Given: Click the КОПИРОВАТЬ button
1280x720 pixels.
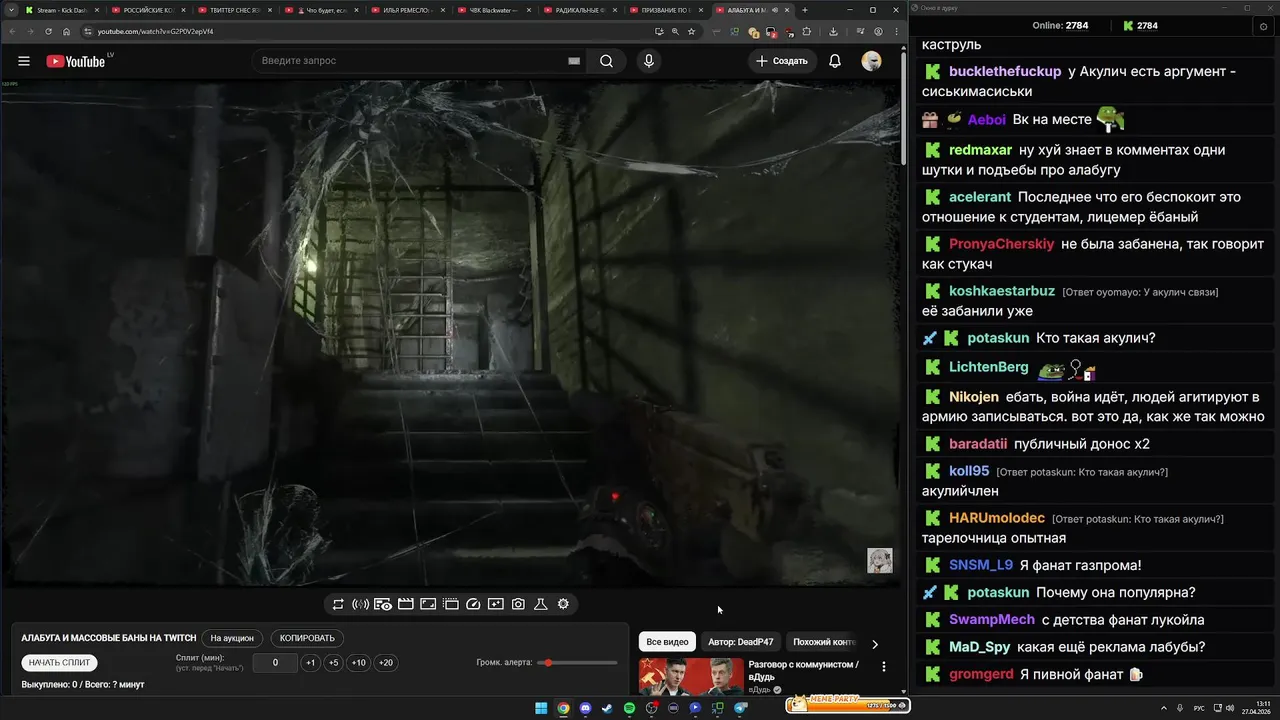Looking at the screenshot, I should [x=307, y=638].
